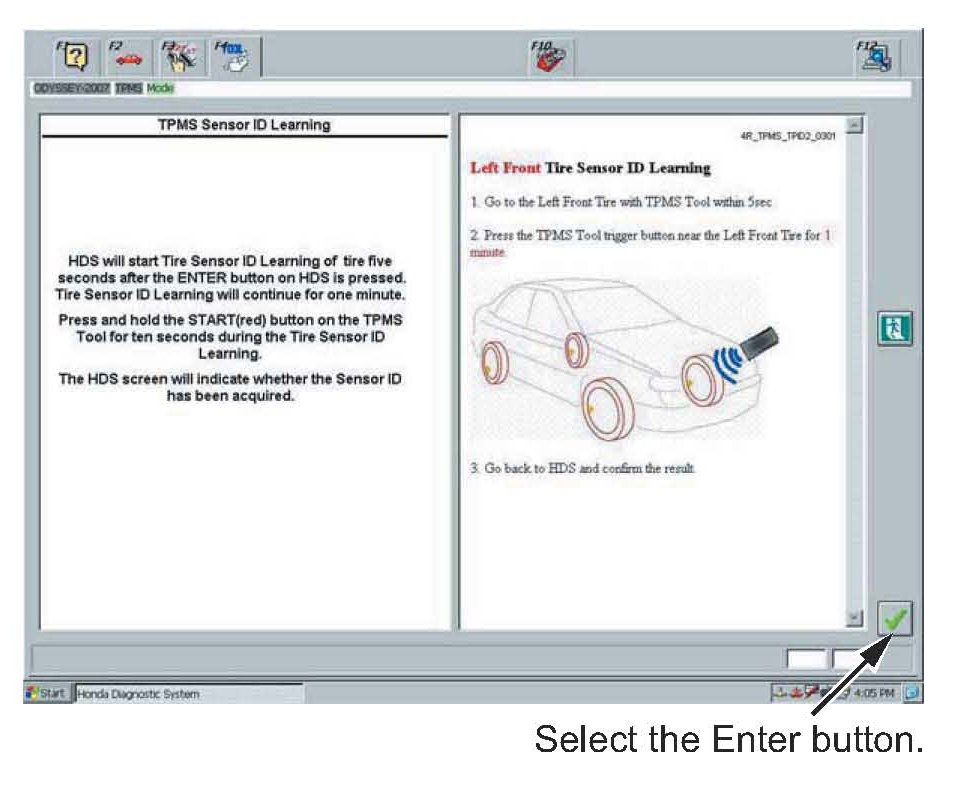Screen dimensions: 973x793
Task: Click the F12 computer icon in toolbar
Action: coord(877,58)
